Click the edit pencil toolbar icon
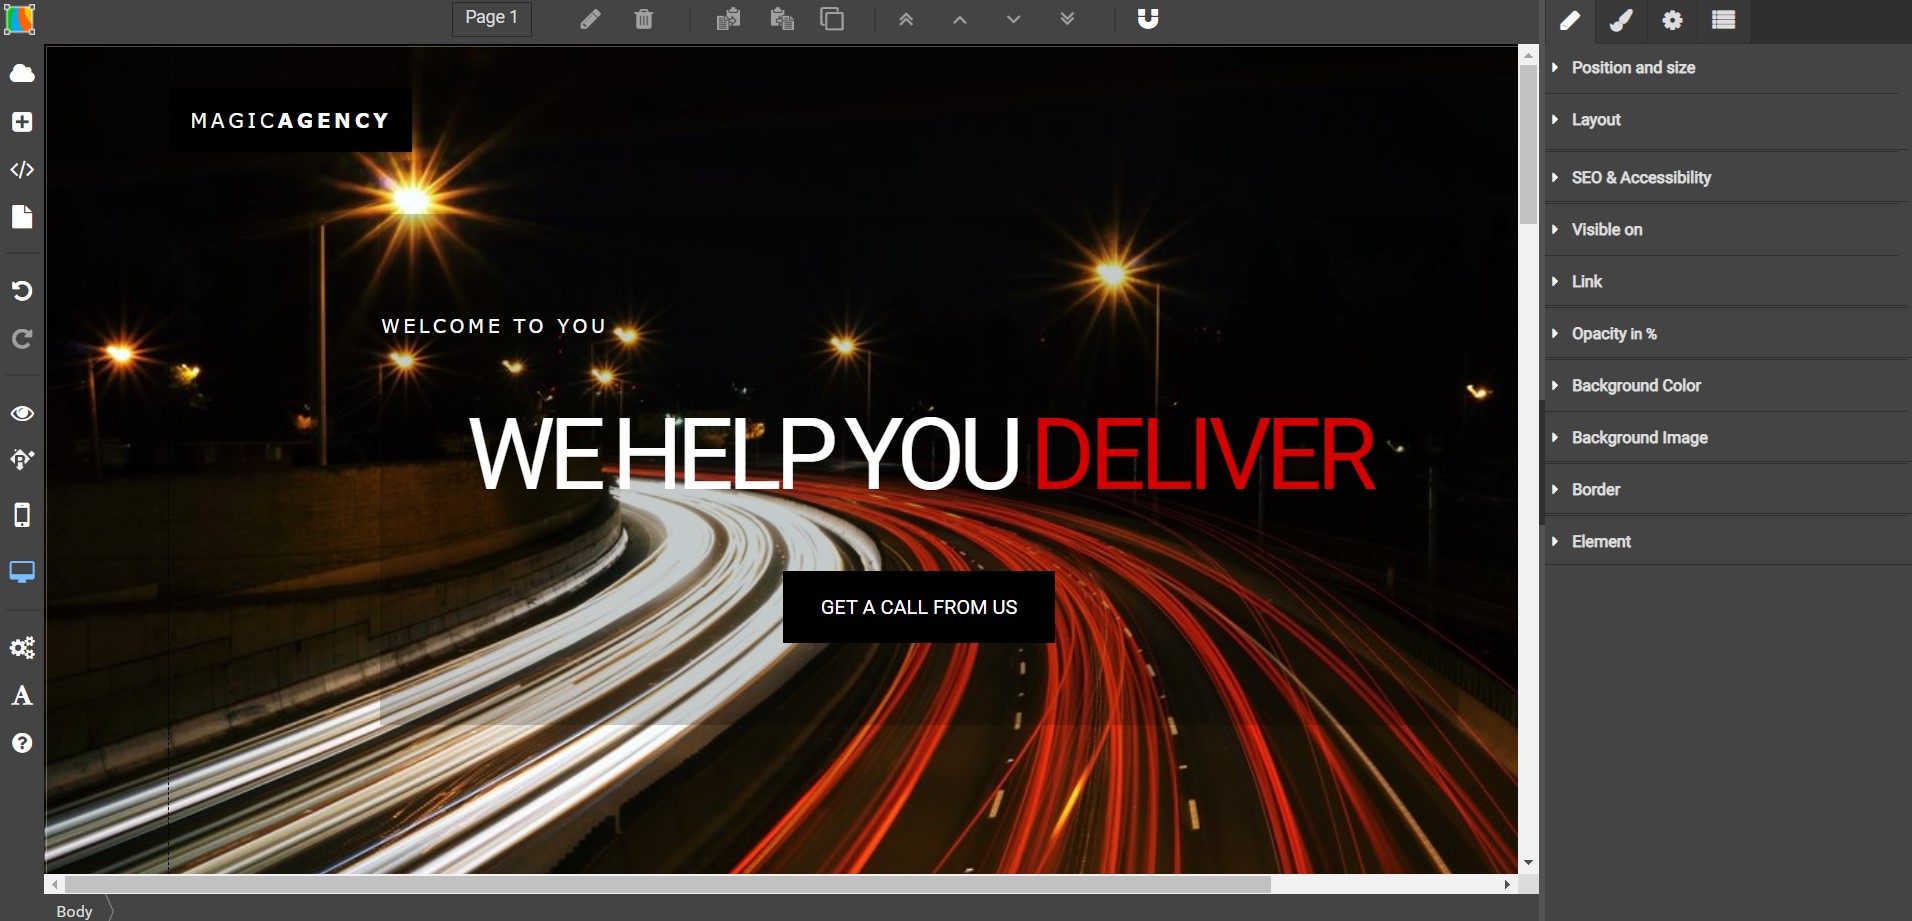1912x921 pixels. pyautogui.click(x=591, y=19)
